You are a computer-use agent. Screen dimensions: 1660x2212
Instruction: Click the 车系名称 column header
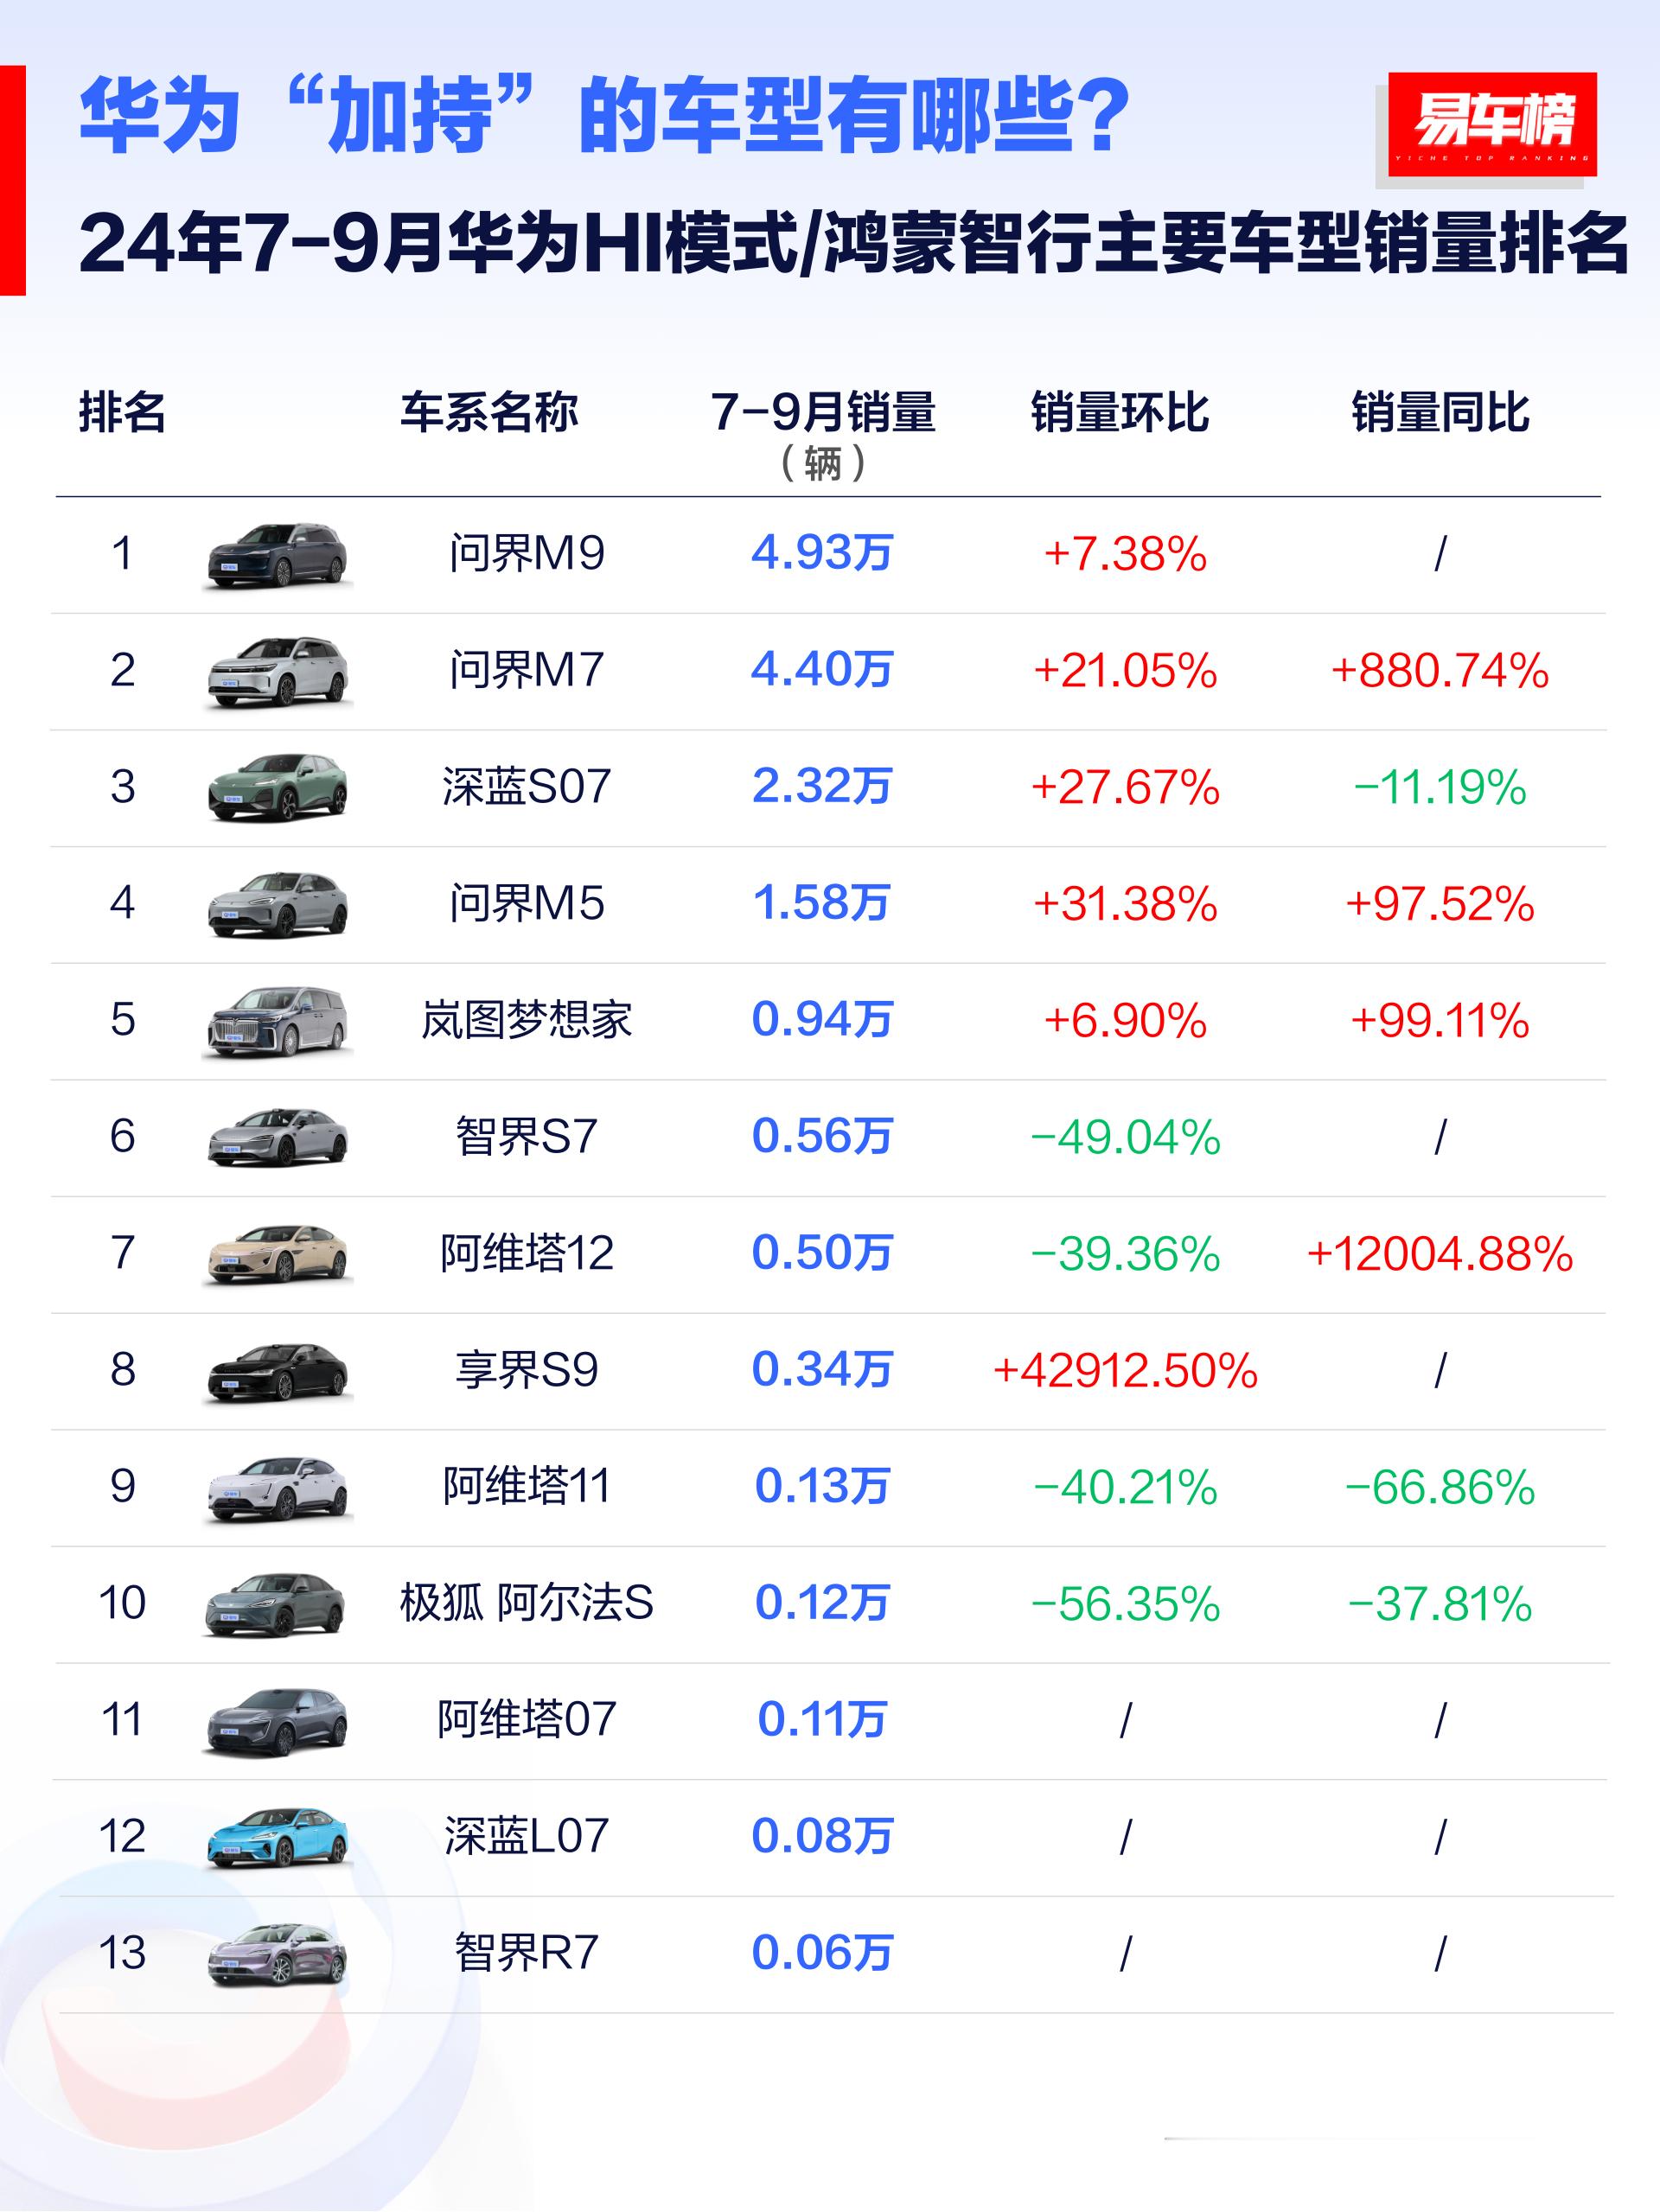click(x=489, y=412)
